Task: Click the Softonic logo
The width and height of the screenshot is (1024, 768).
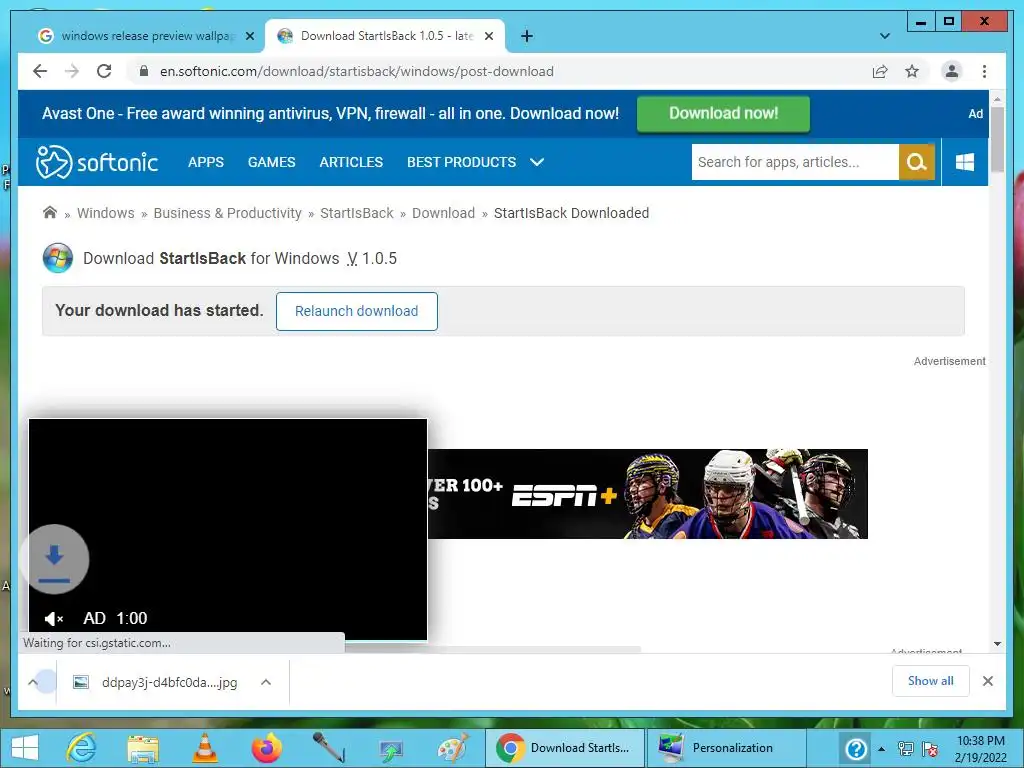Action: point(97,162)
